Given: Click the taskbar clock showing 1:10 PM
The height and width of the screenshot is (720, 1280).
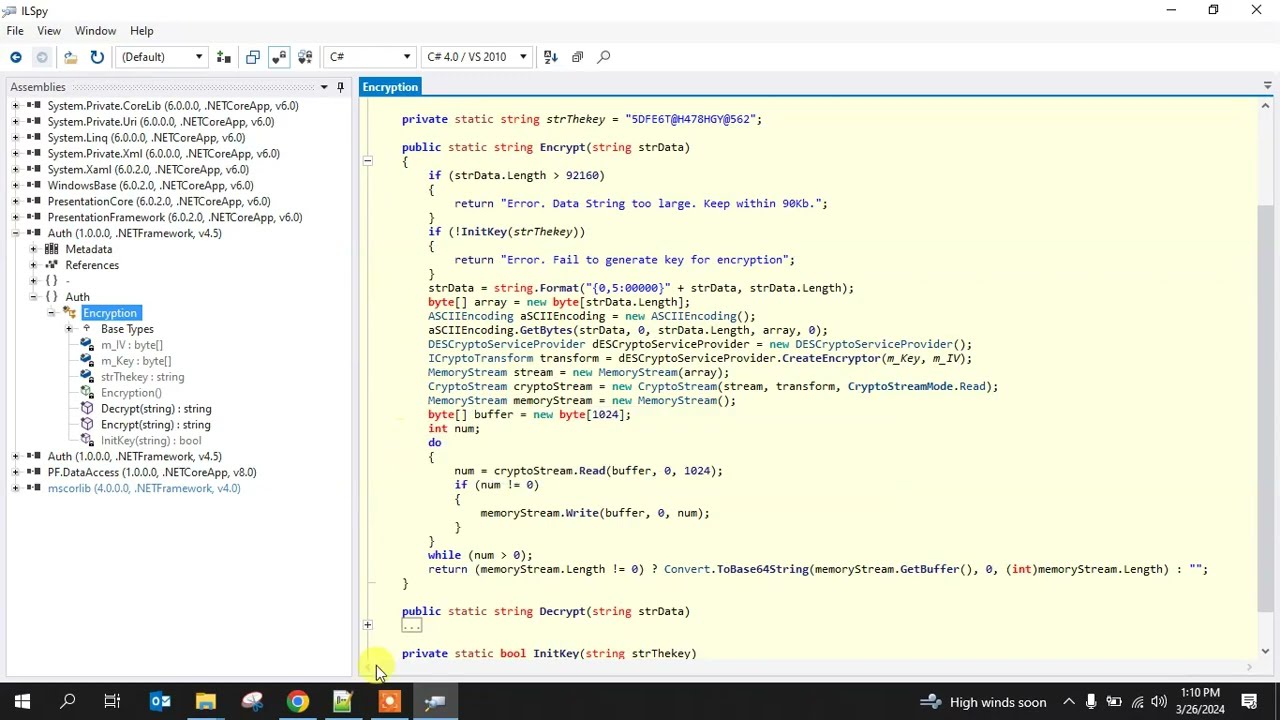Looking at the screenshot, I should (1200, 701).
